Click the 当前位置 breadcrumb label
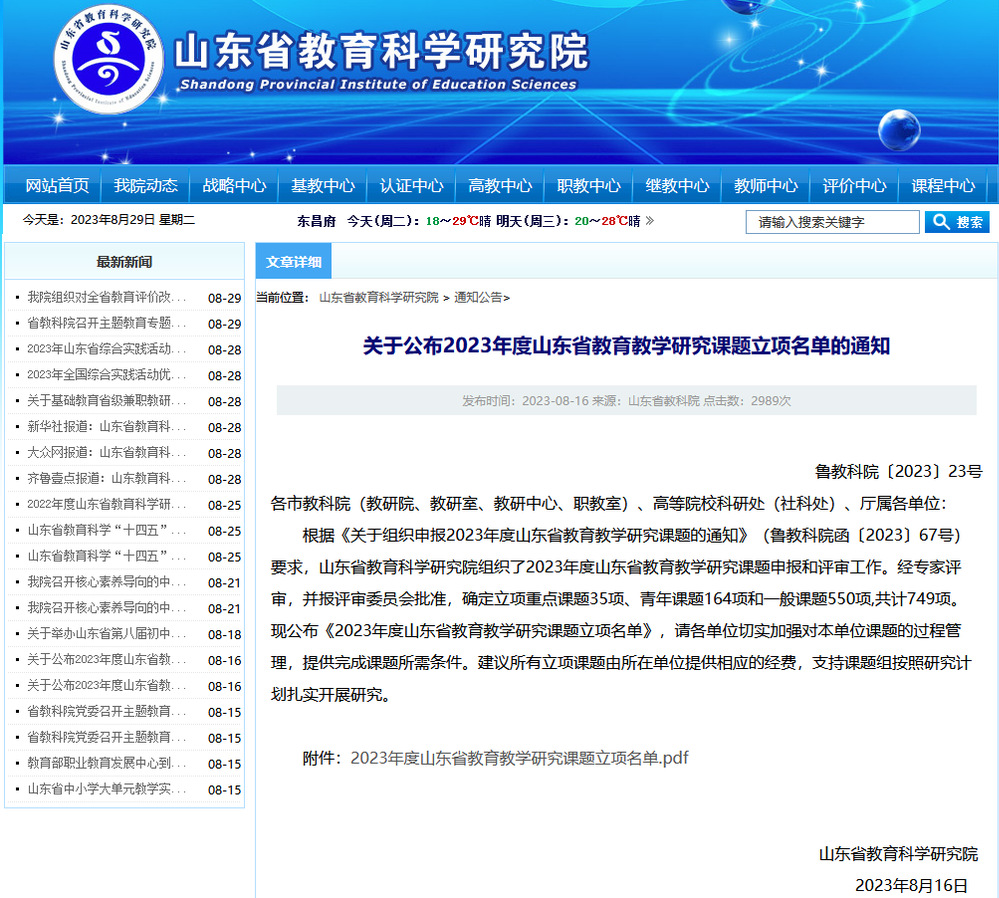 pos(283,298)
